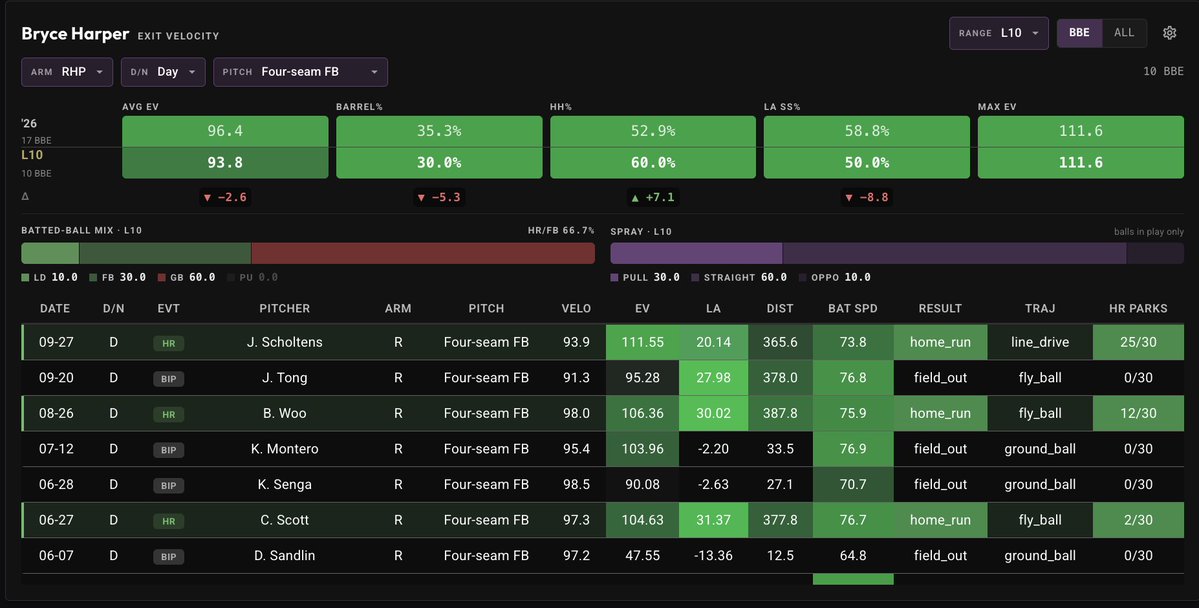Viewport: 1199px width, 608px height.
Task: Click the BIP badge in D. Sandlin row
Action: 168,557
